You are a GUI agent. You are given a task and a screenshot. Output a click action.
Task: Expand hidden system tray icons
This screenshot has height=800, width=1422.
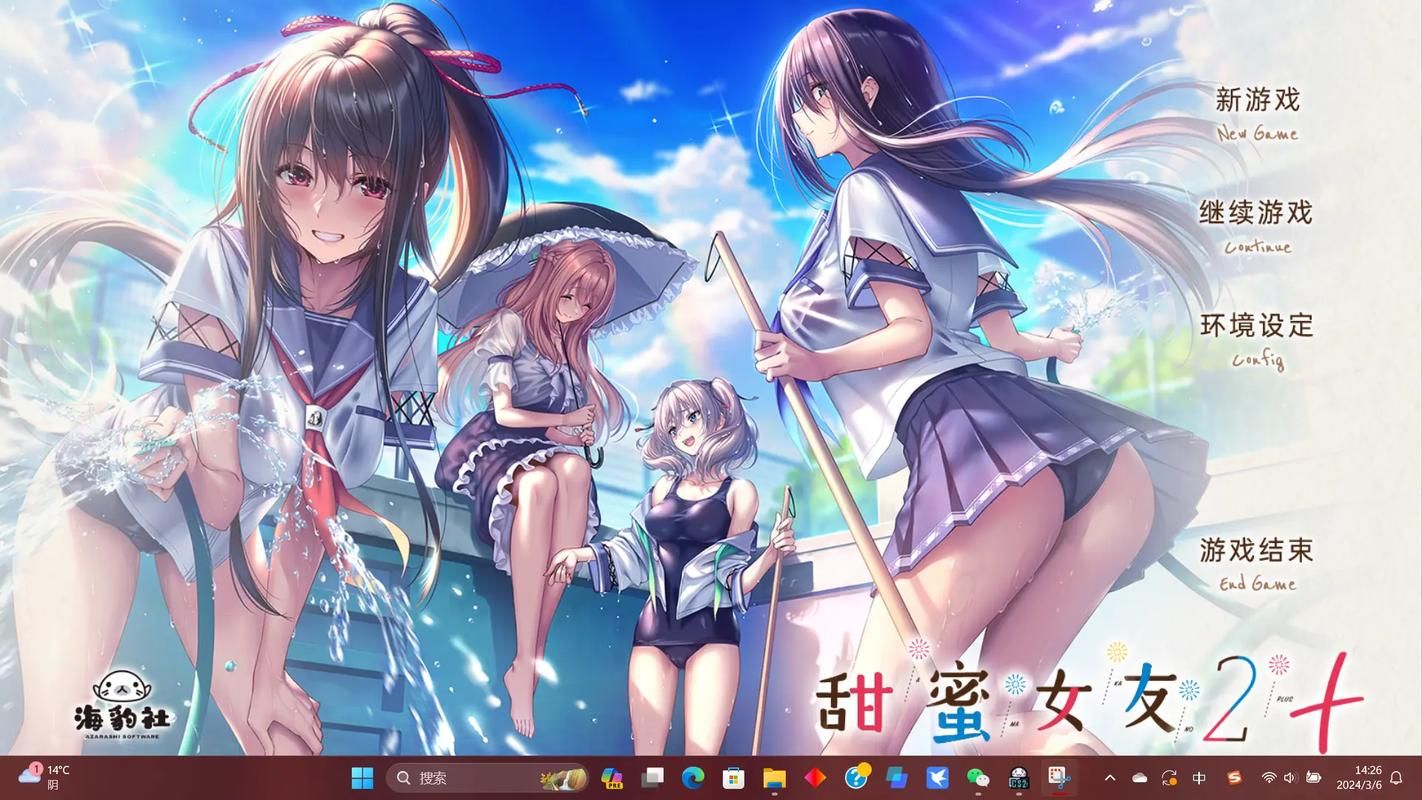coord(1110,778)
